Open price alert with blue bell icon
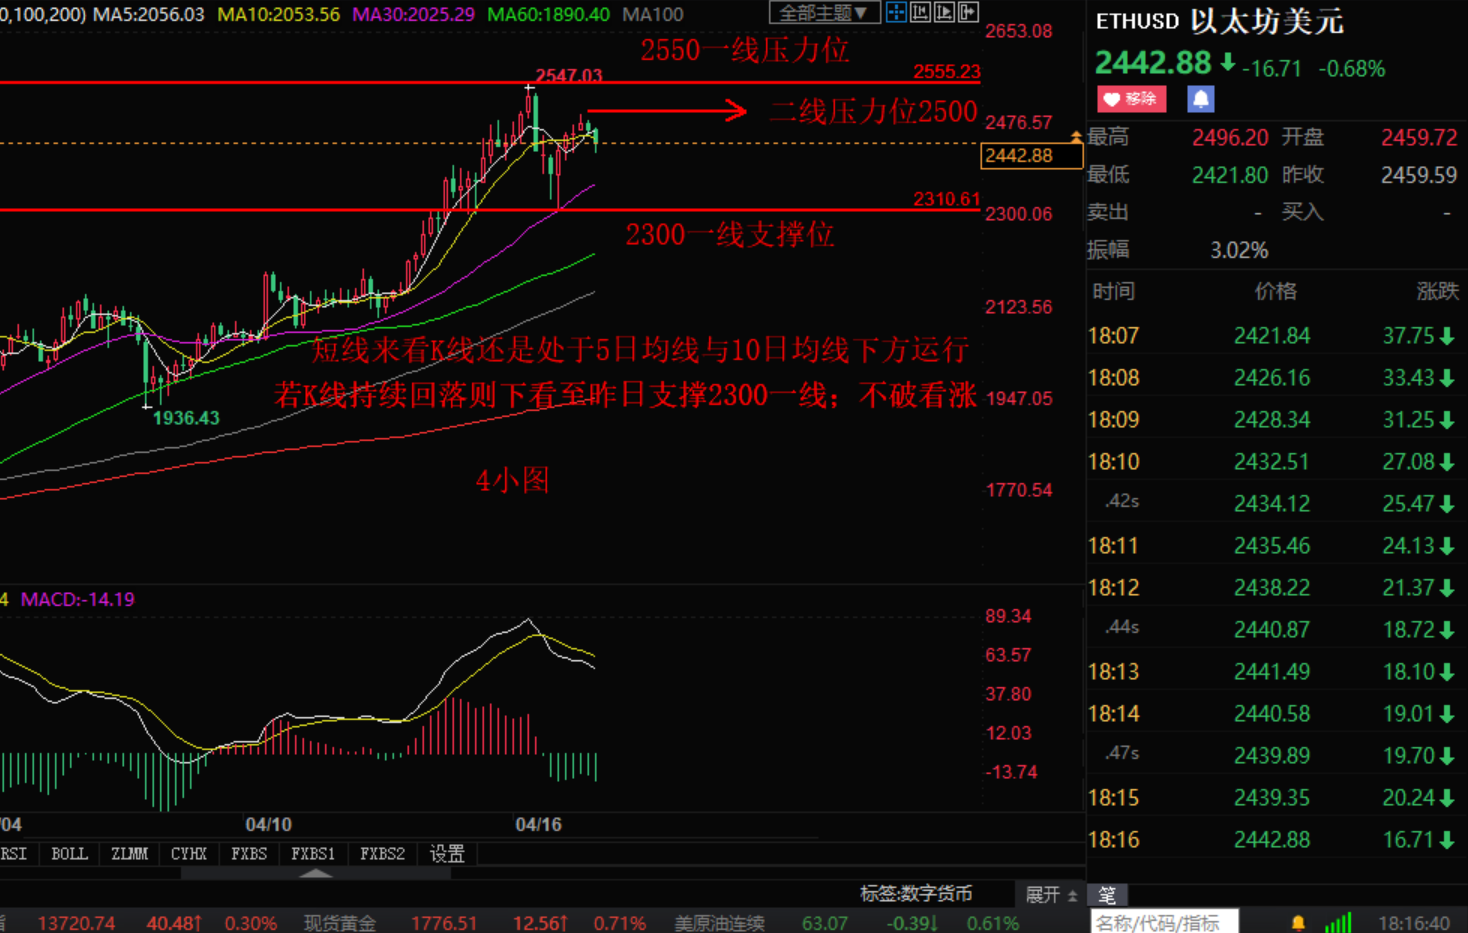The height and width of the screenshot is (933, 1468). (x=1200, y=99)
